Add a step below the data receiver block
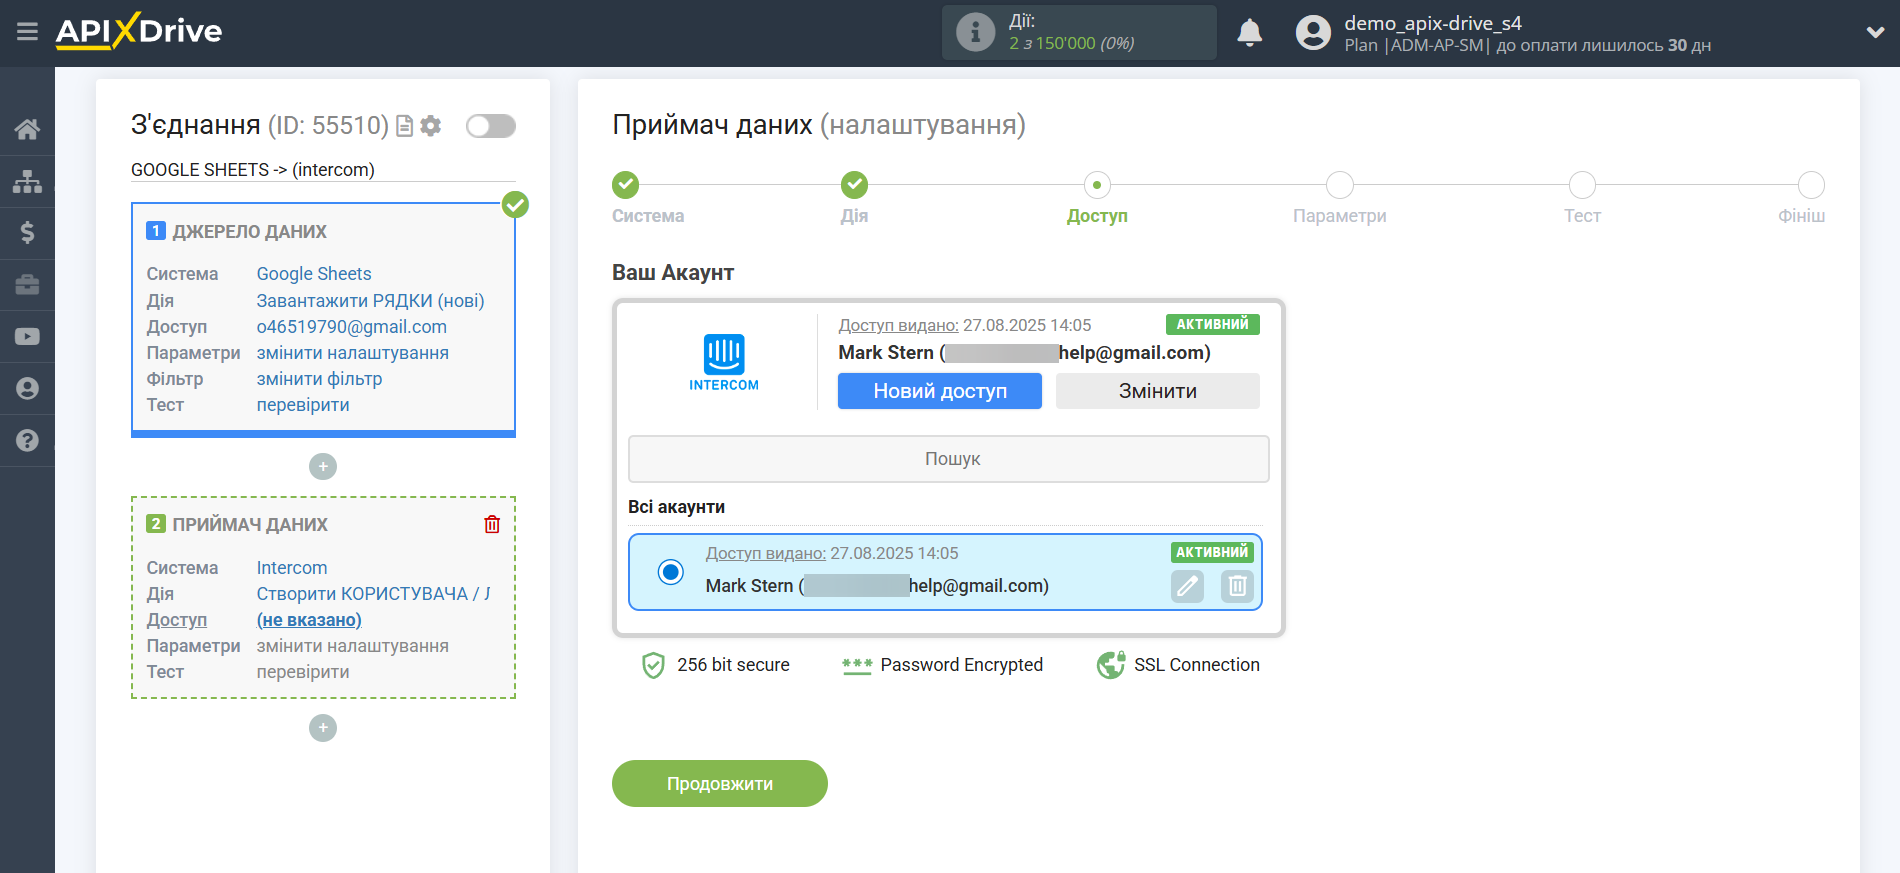Screen dimensions: 1900x873 (x=323, y=728)
